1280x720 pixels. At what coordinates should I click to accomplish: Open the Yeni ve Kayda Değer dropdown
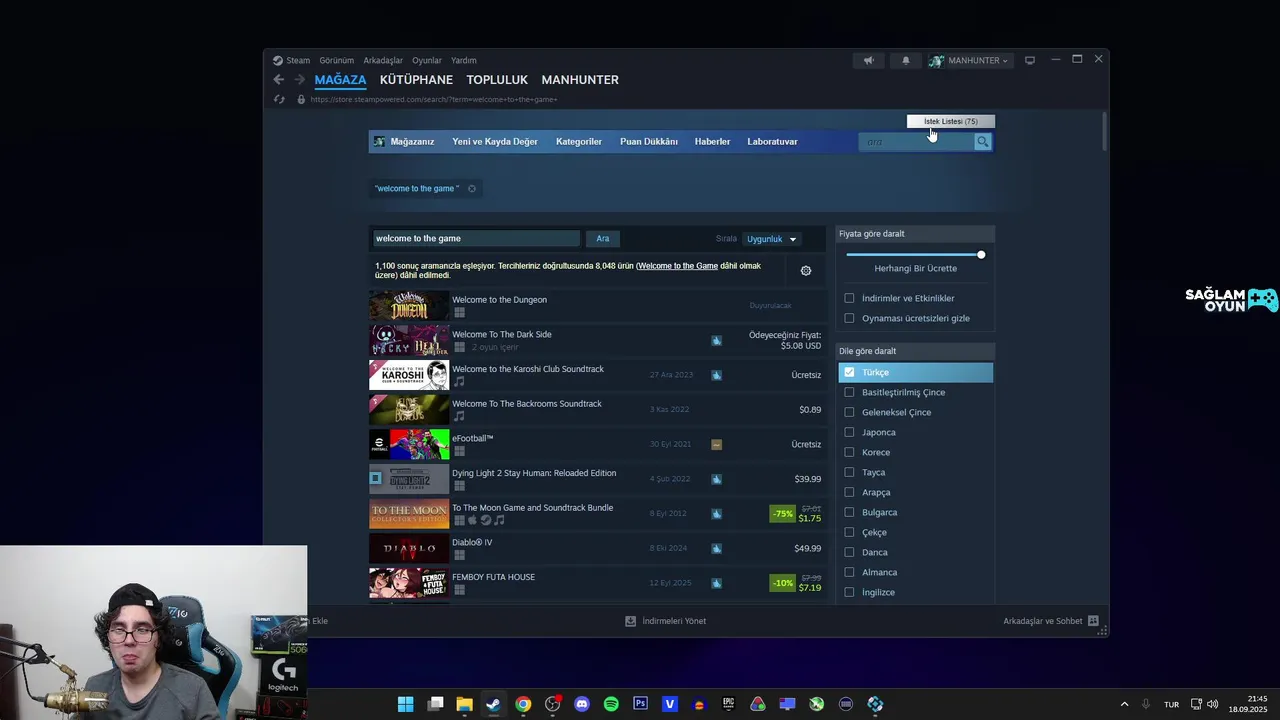click(x=495, y=142)
